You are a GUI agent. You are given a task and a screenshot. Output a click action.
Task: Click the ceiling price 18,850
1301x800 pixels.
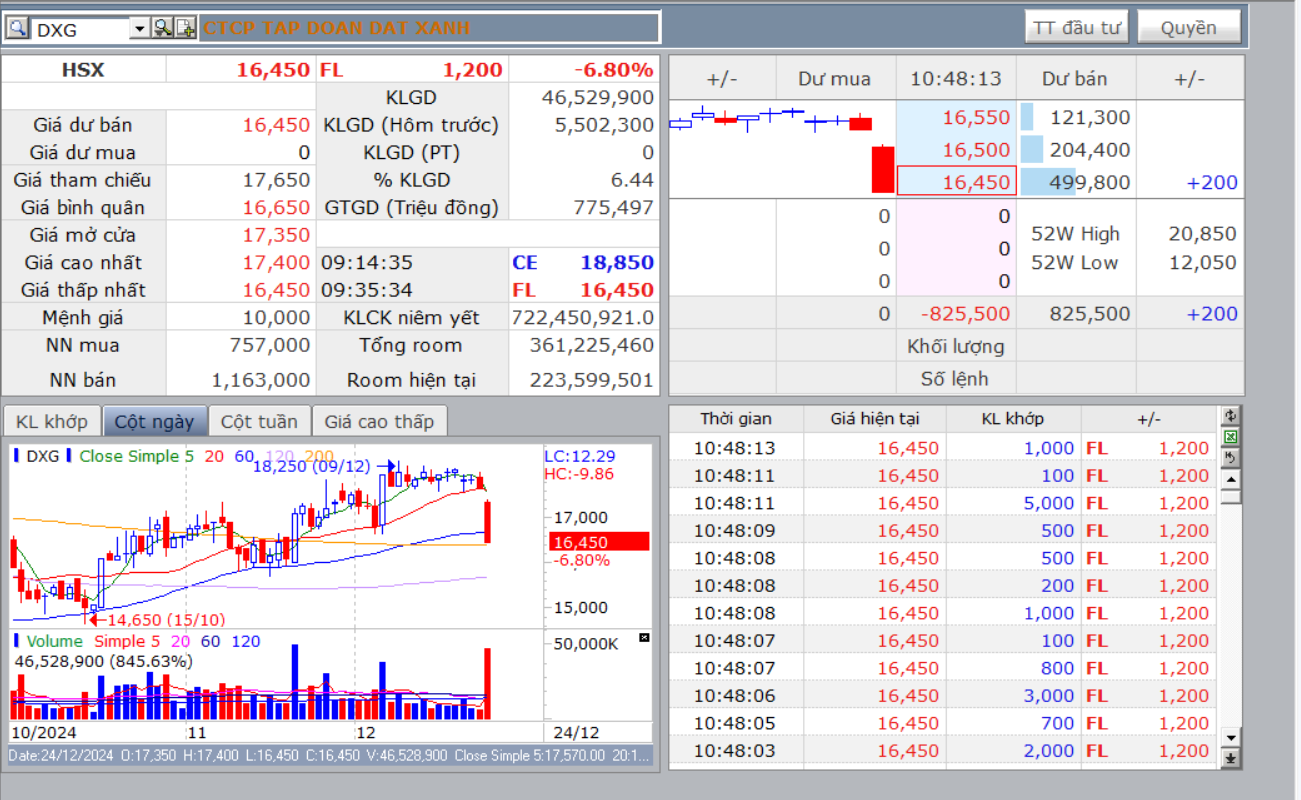tap(617, 263)
